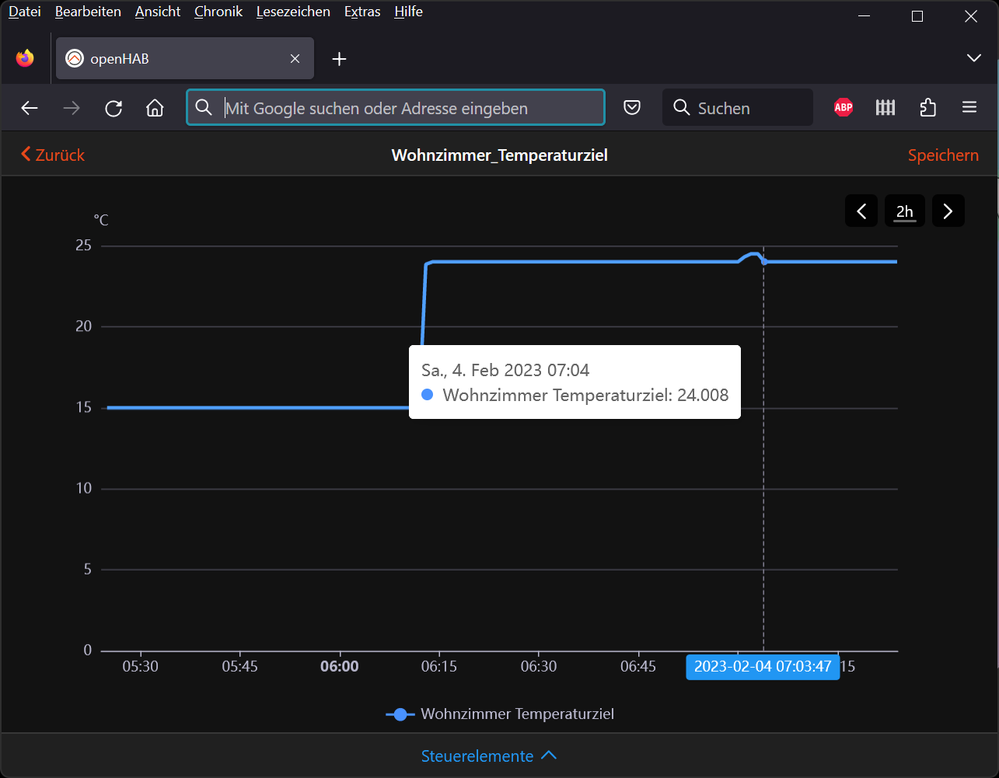The image size is (999, 778).
Task: Open the Firefox hamburger application menu
Action: click(x=968, y=108)
